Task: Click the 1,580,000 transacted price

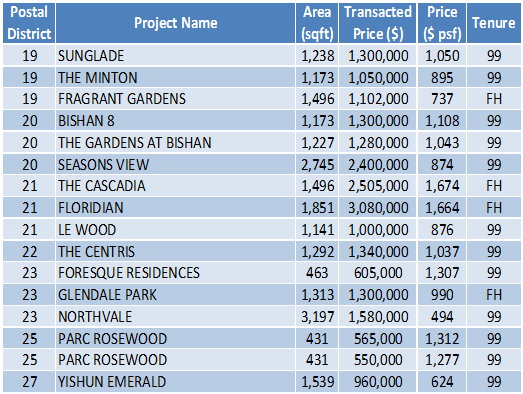Action: point(378,317)
